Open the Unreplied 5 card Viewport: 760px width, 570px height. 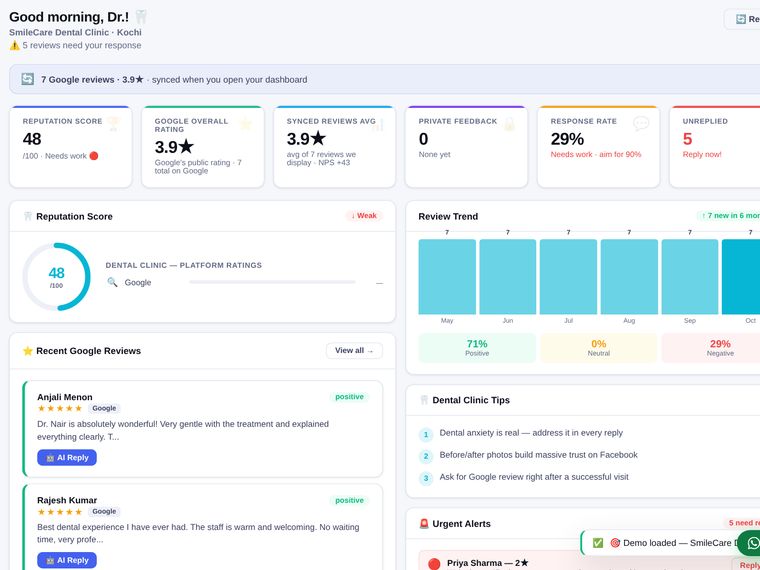(x=715, y=147)
